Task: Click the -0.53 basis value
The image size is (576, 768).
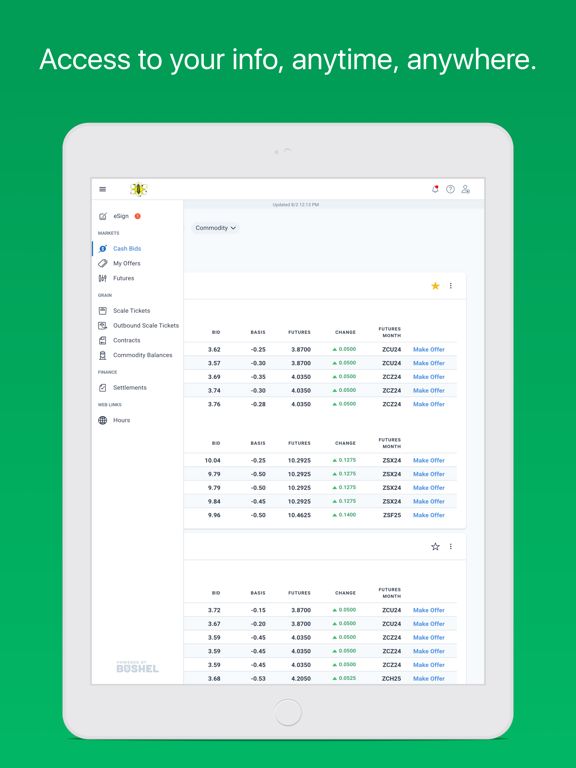Action: 258,679
